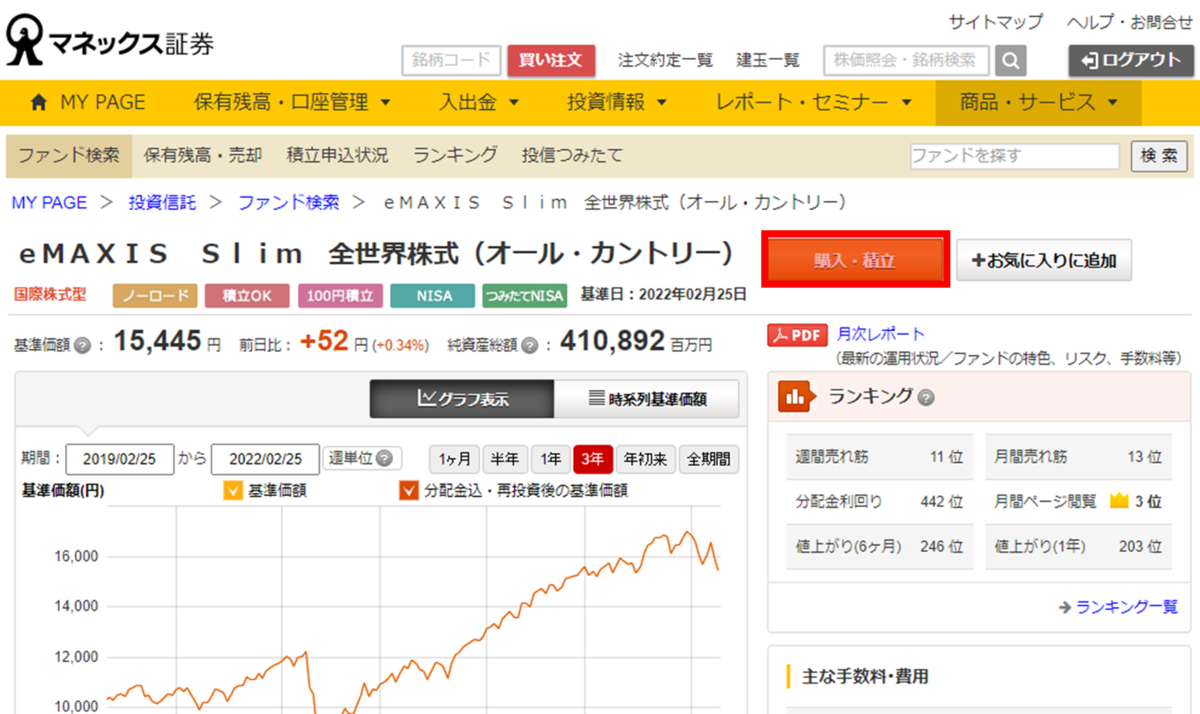Click 分配金利回り ranking row
This screenshot has height=714, width=1200.
[879, 502]
